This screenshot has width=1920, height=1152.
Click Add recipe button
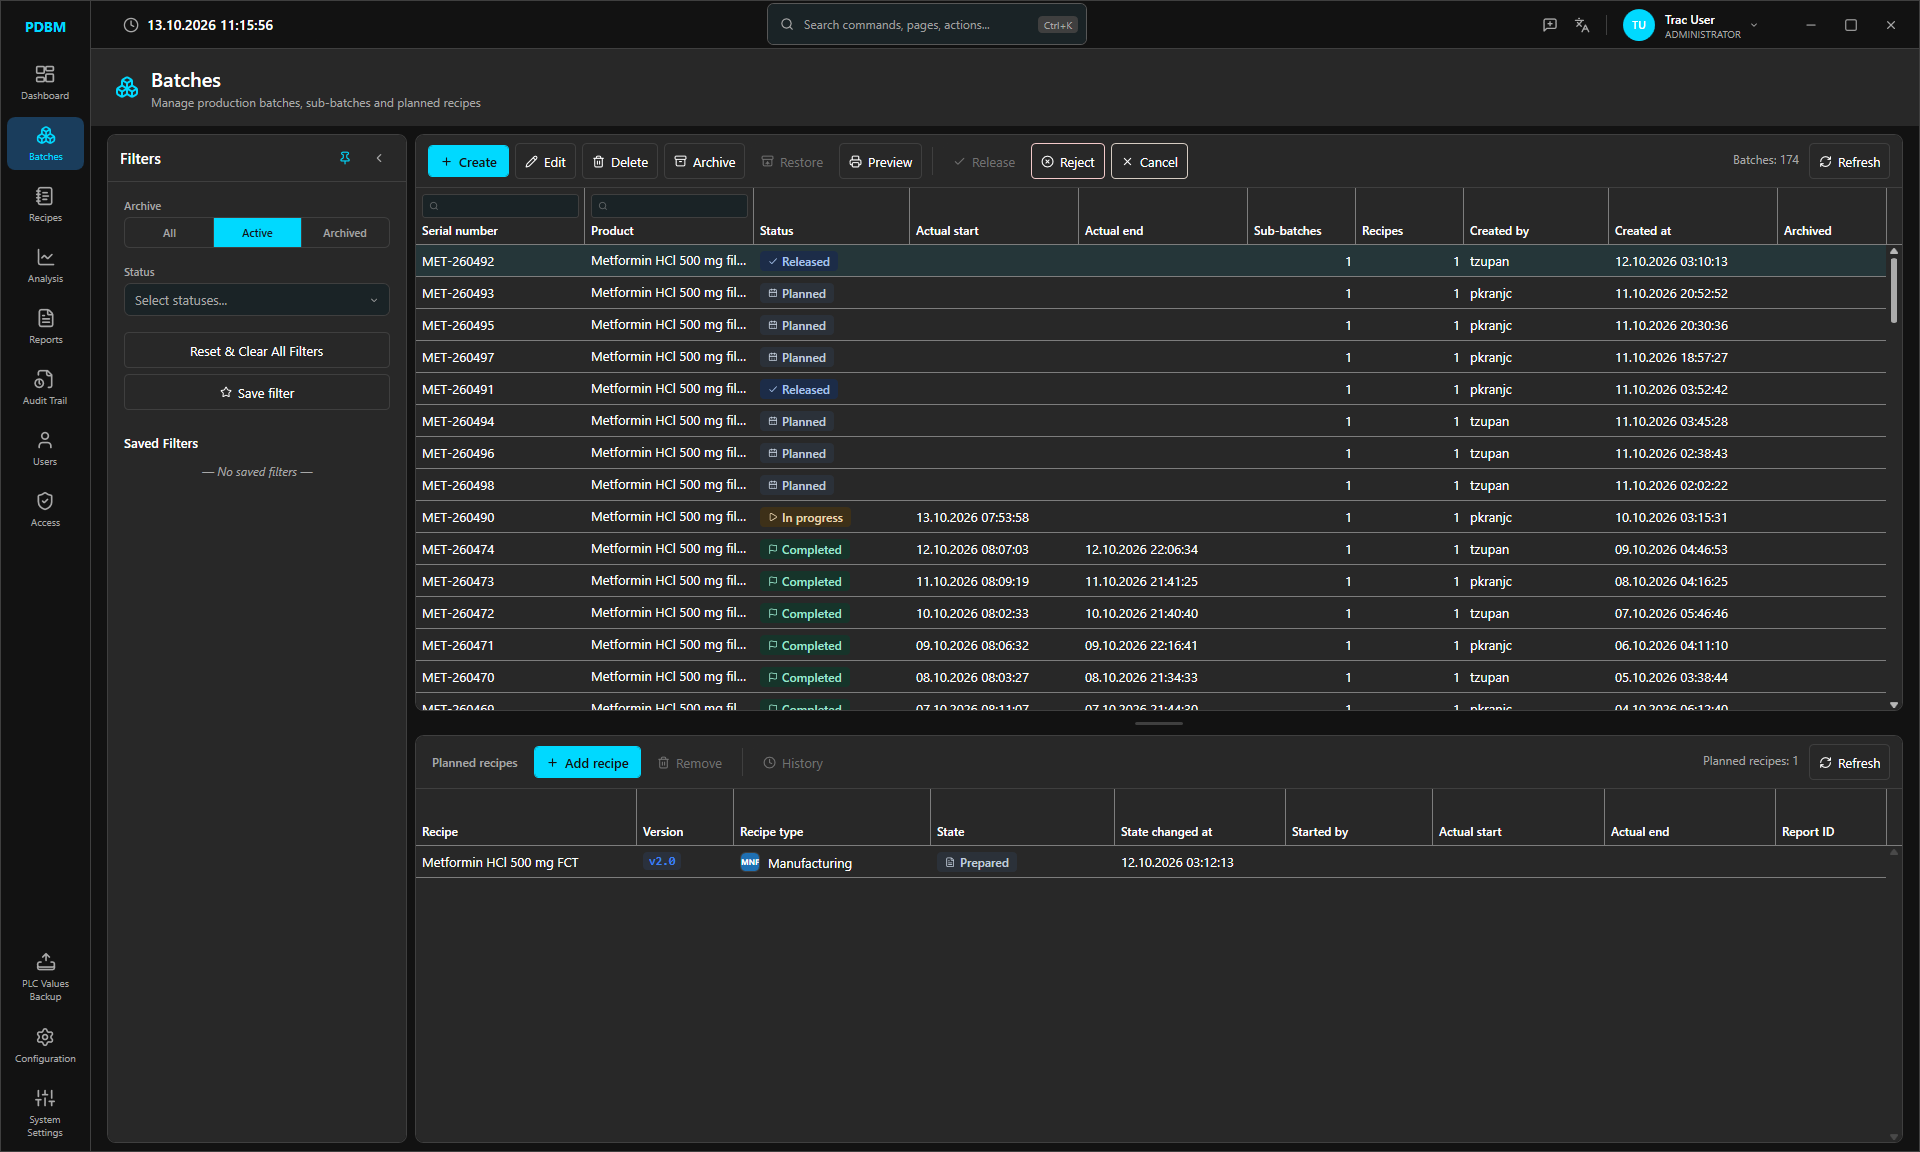pyautogui.click(x=588, y=763)
